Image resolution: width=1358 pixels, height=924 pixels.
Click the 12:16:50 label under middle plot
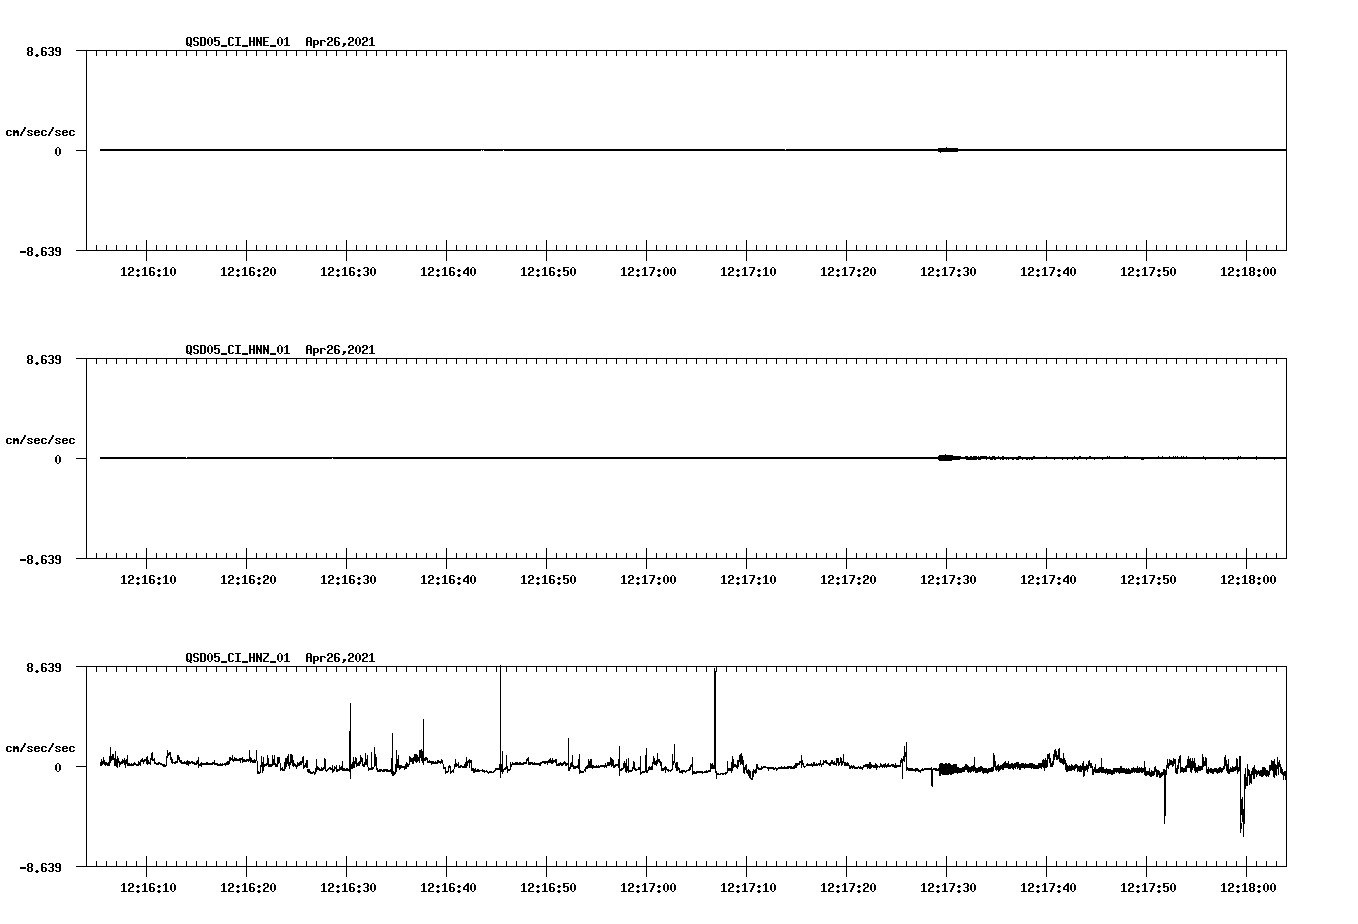click(546, 577)
